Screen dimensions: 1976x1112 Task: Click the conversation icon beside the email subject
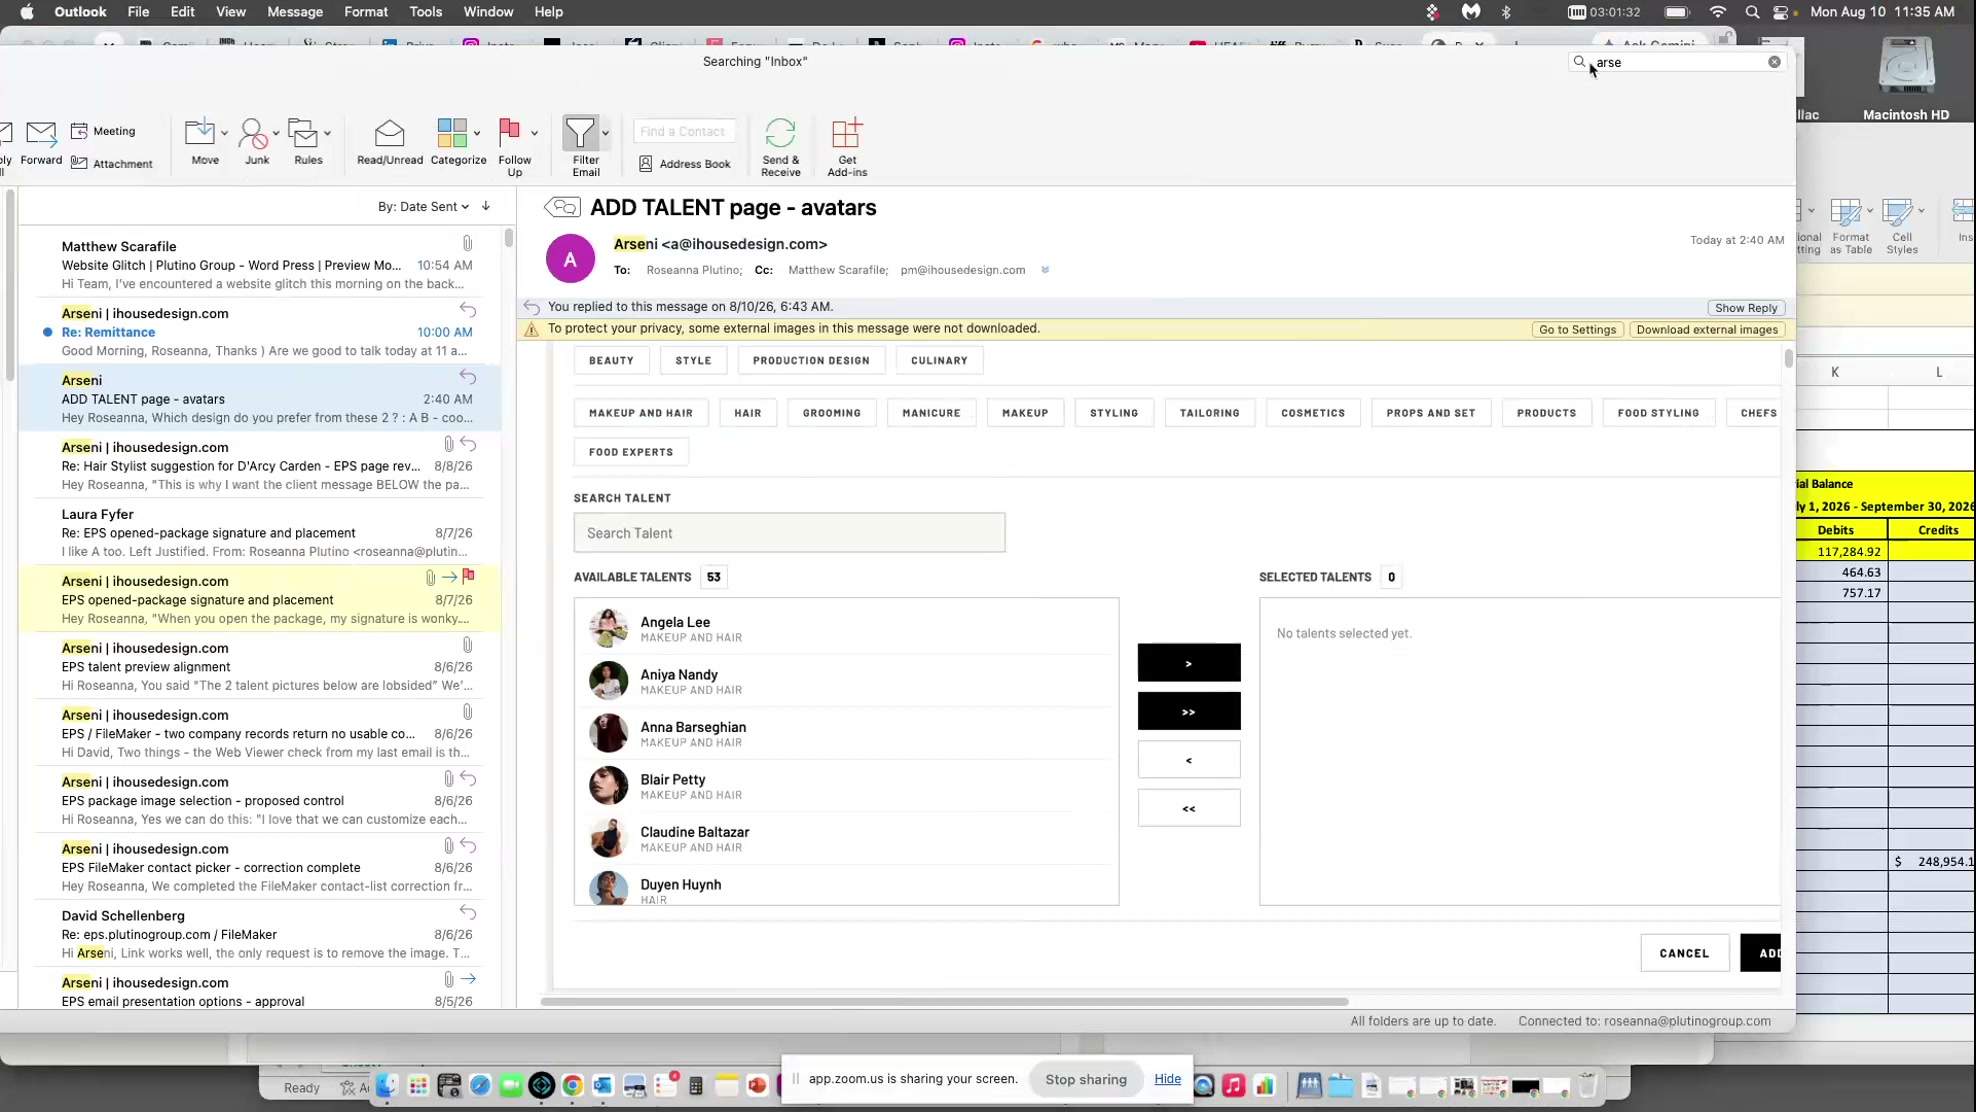coord(562,207)
